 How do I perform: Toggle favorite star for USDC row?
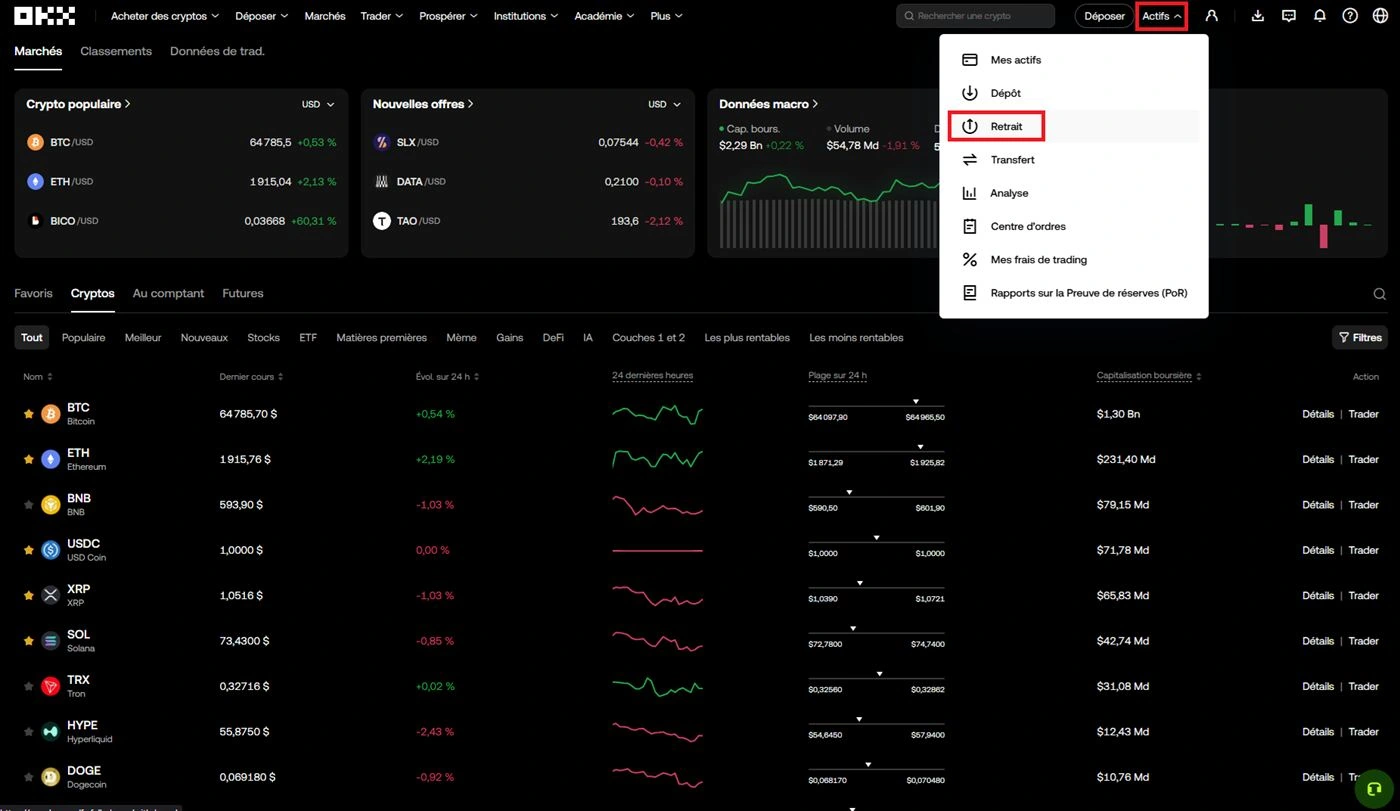click(28, 550)
